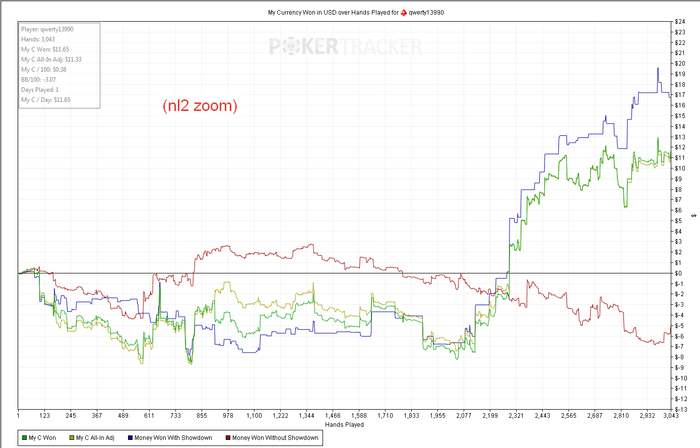This screenshot has width=700, height=448.
Task: Click the x-axis tick label 2,321
Action: click(x=516, y=415)
